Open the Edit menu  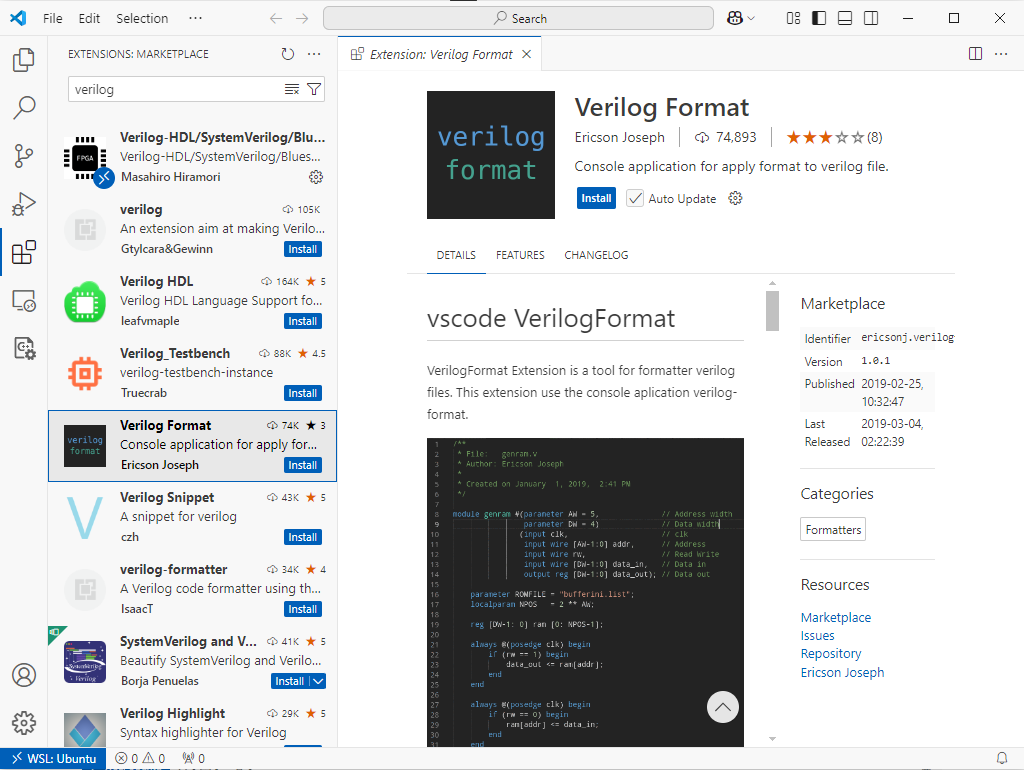click(89, 18)
